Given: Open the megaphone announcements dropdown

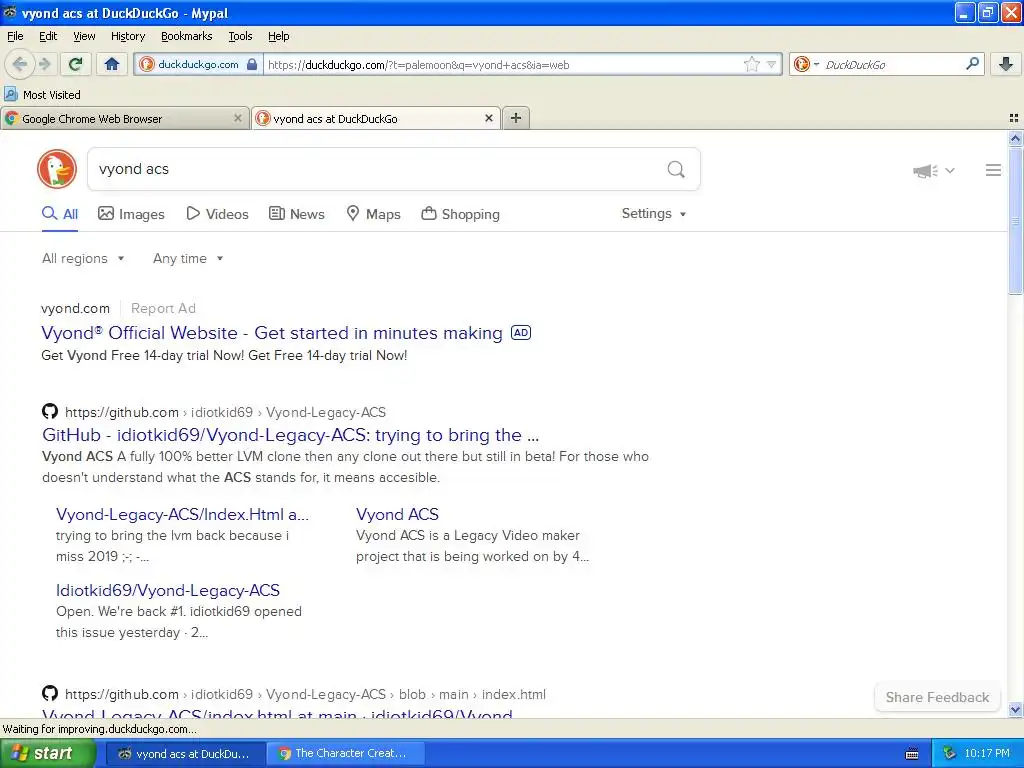Looking at the screenshot, I should pos(934,170).
